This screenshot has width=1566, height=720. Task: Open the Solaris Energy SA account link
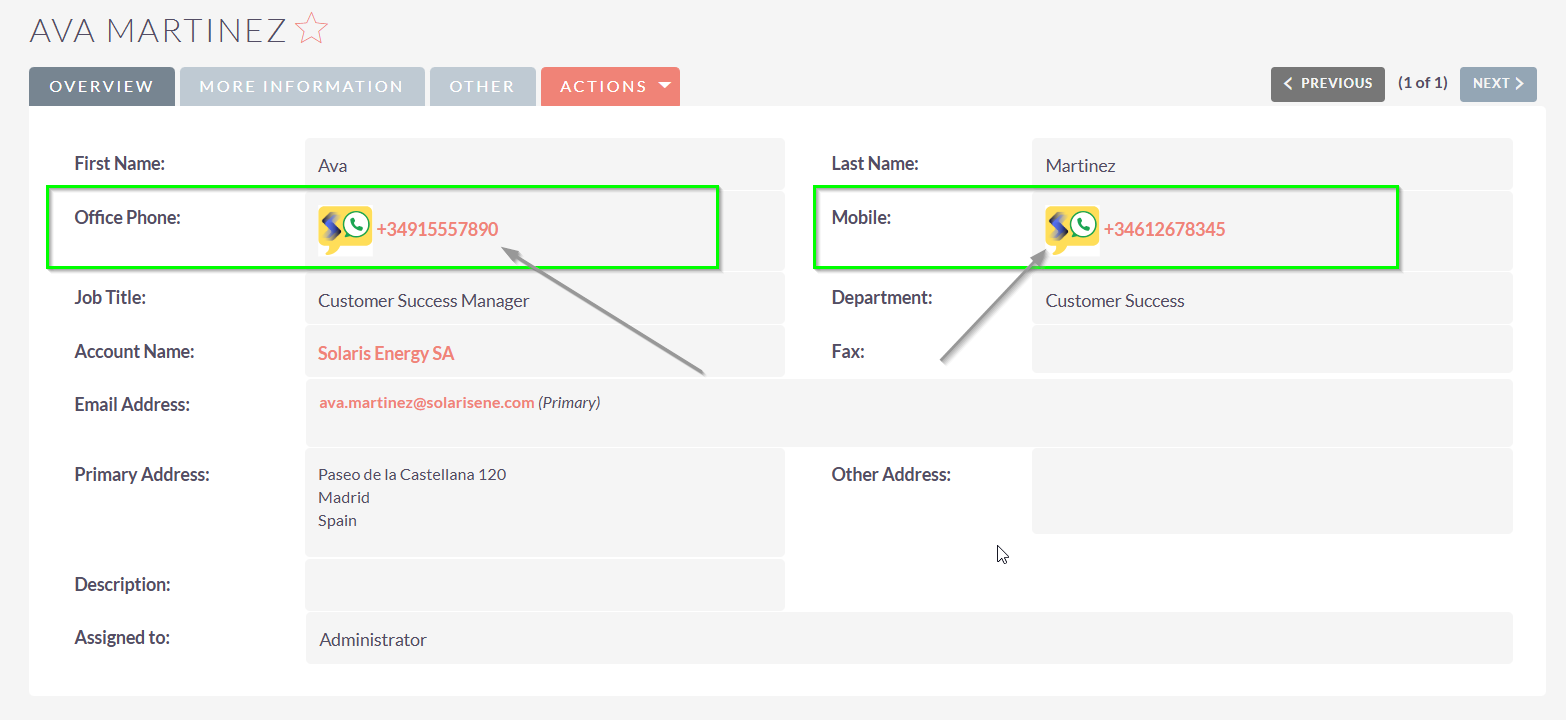[386, 353]
